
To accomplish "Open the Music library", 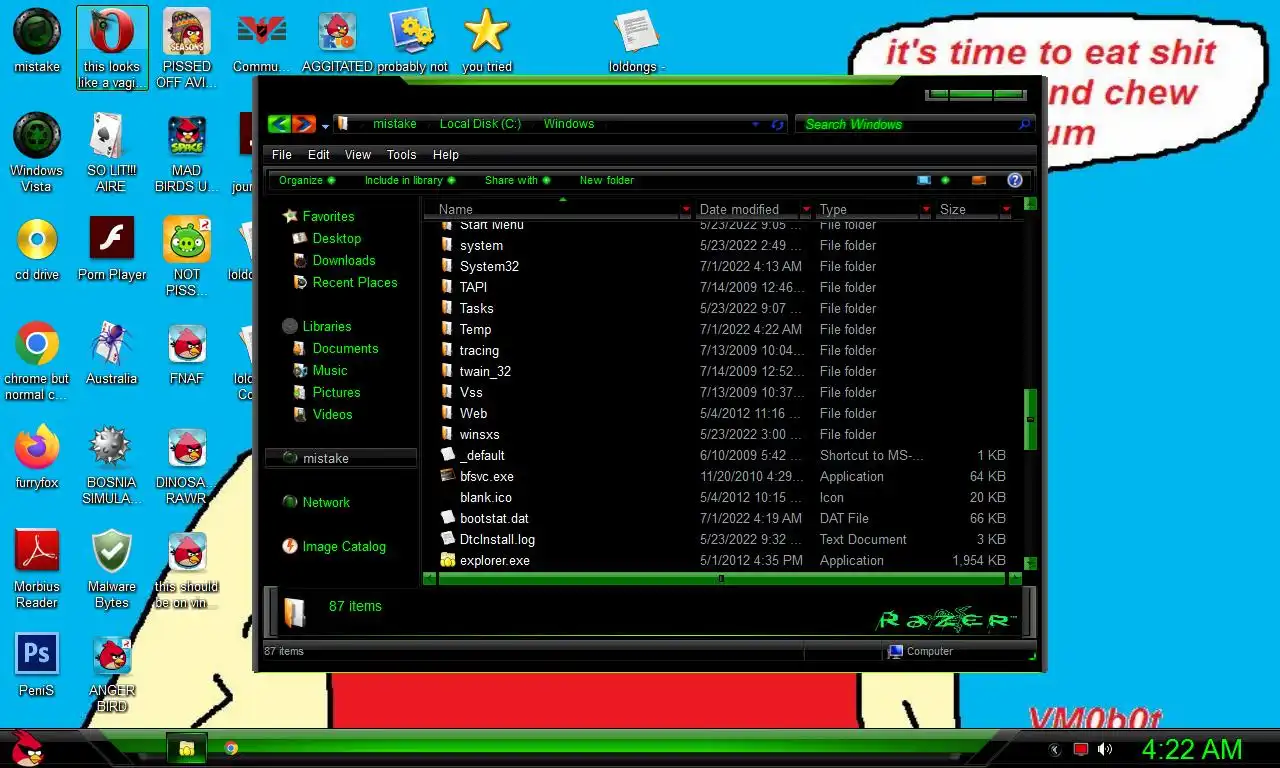I will pos(330,370).
